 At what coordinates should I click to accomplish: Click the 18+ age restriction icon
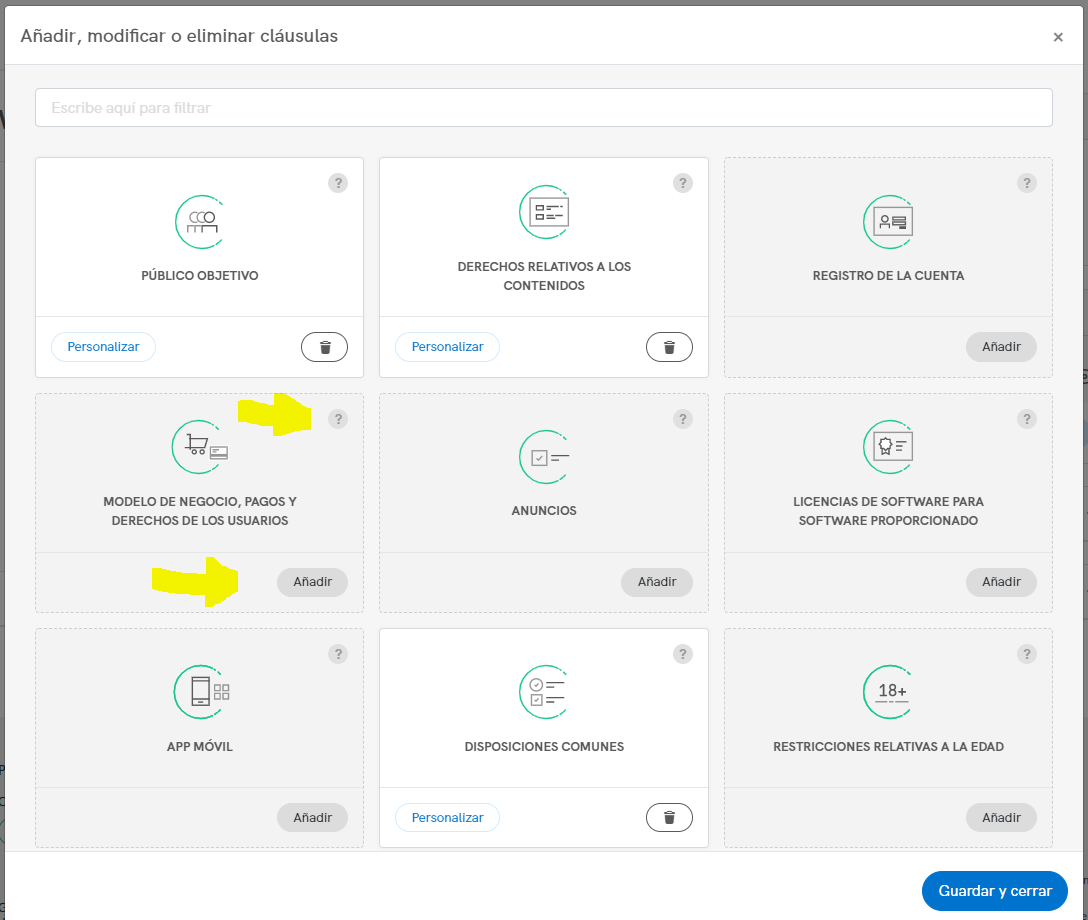pyautogui.click(x=888, y=692)
